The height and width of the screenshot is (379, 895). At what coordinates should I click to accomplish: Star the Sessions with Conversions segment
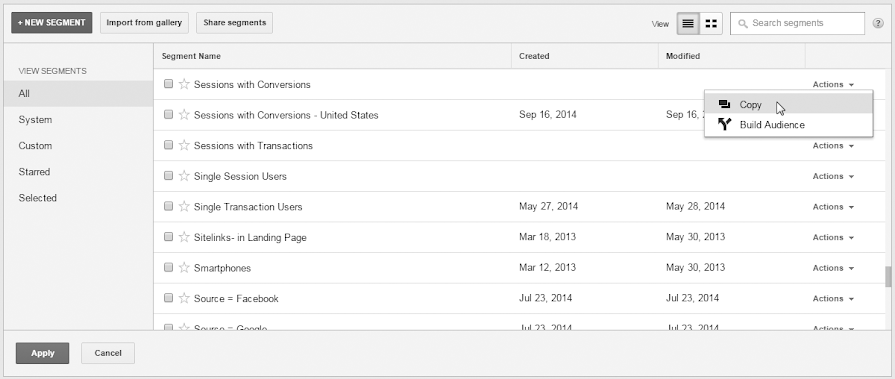tap(184, 84)
